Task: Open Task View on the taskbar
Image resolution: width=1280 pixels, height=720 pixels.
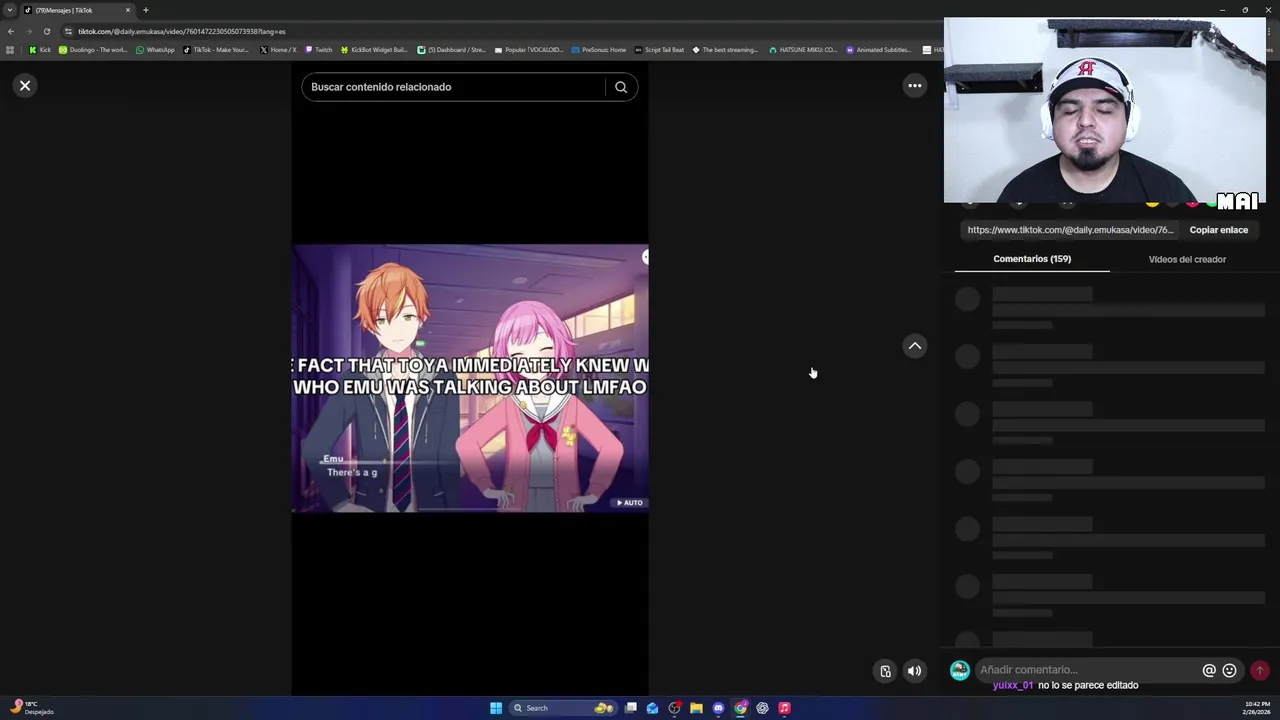Action: (x=631, y=708)
